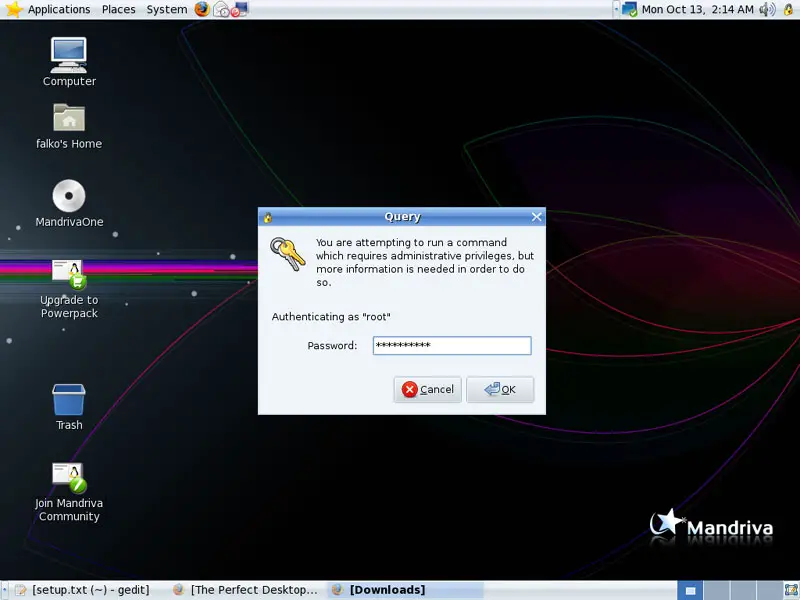
Task: Select the Join Mandriva Community icon
Action: point(69,492)
